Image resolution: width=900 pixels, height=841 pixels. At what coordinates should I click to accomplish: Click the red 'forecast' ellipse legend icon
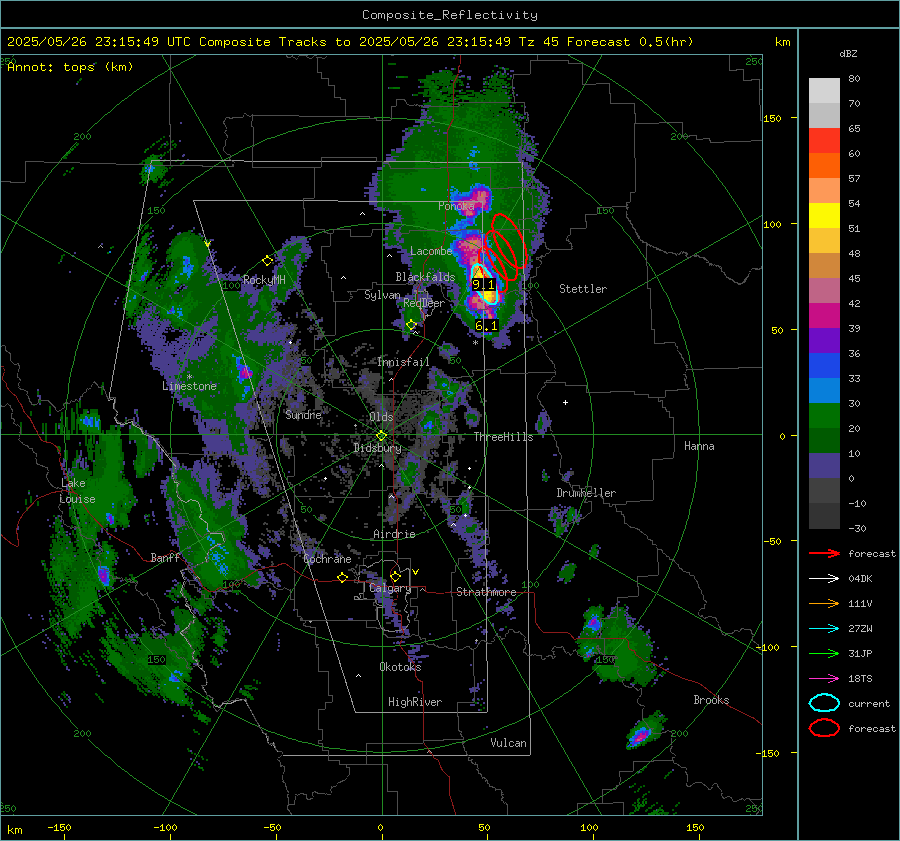click(824, 728)
